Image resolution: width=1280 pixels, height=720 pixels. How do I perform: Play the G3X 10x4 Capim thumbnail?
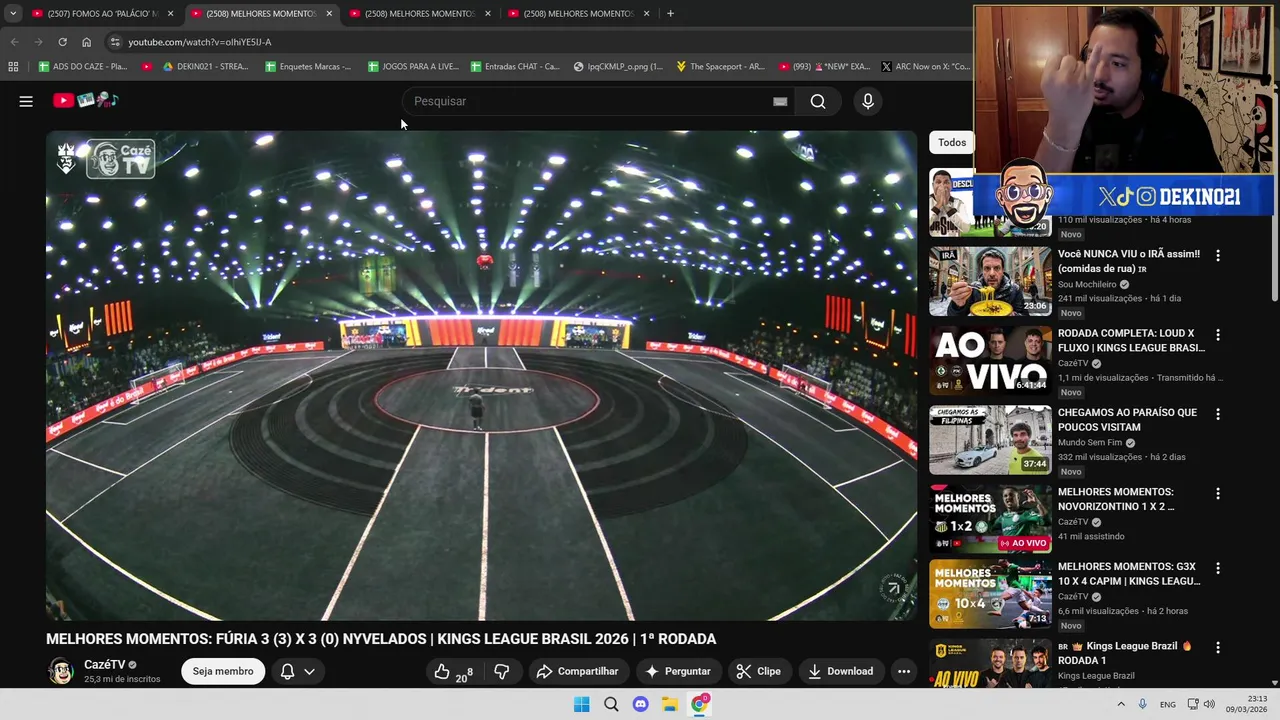point(990,594)
